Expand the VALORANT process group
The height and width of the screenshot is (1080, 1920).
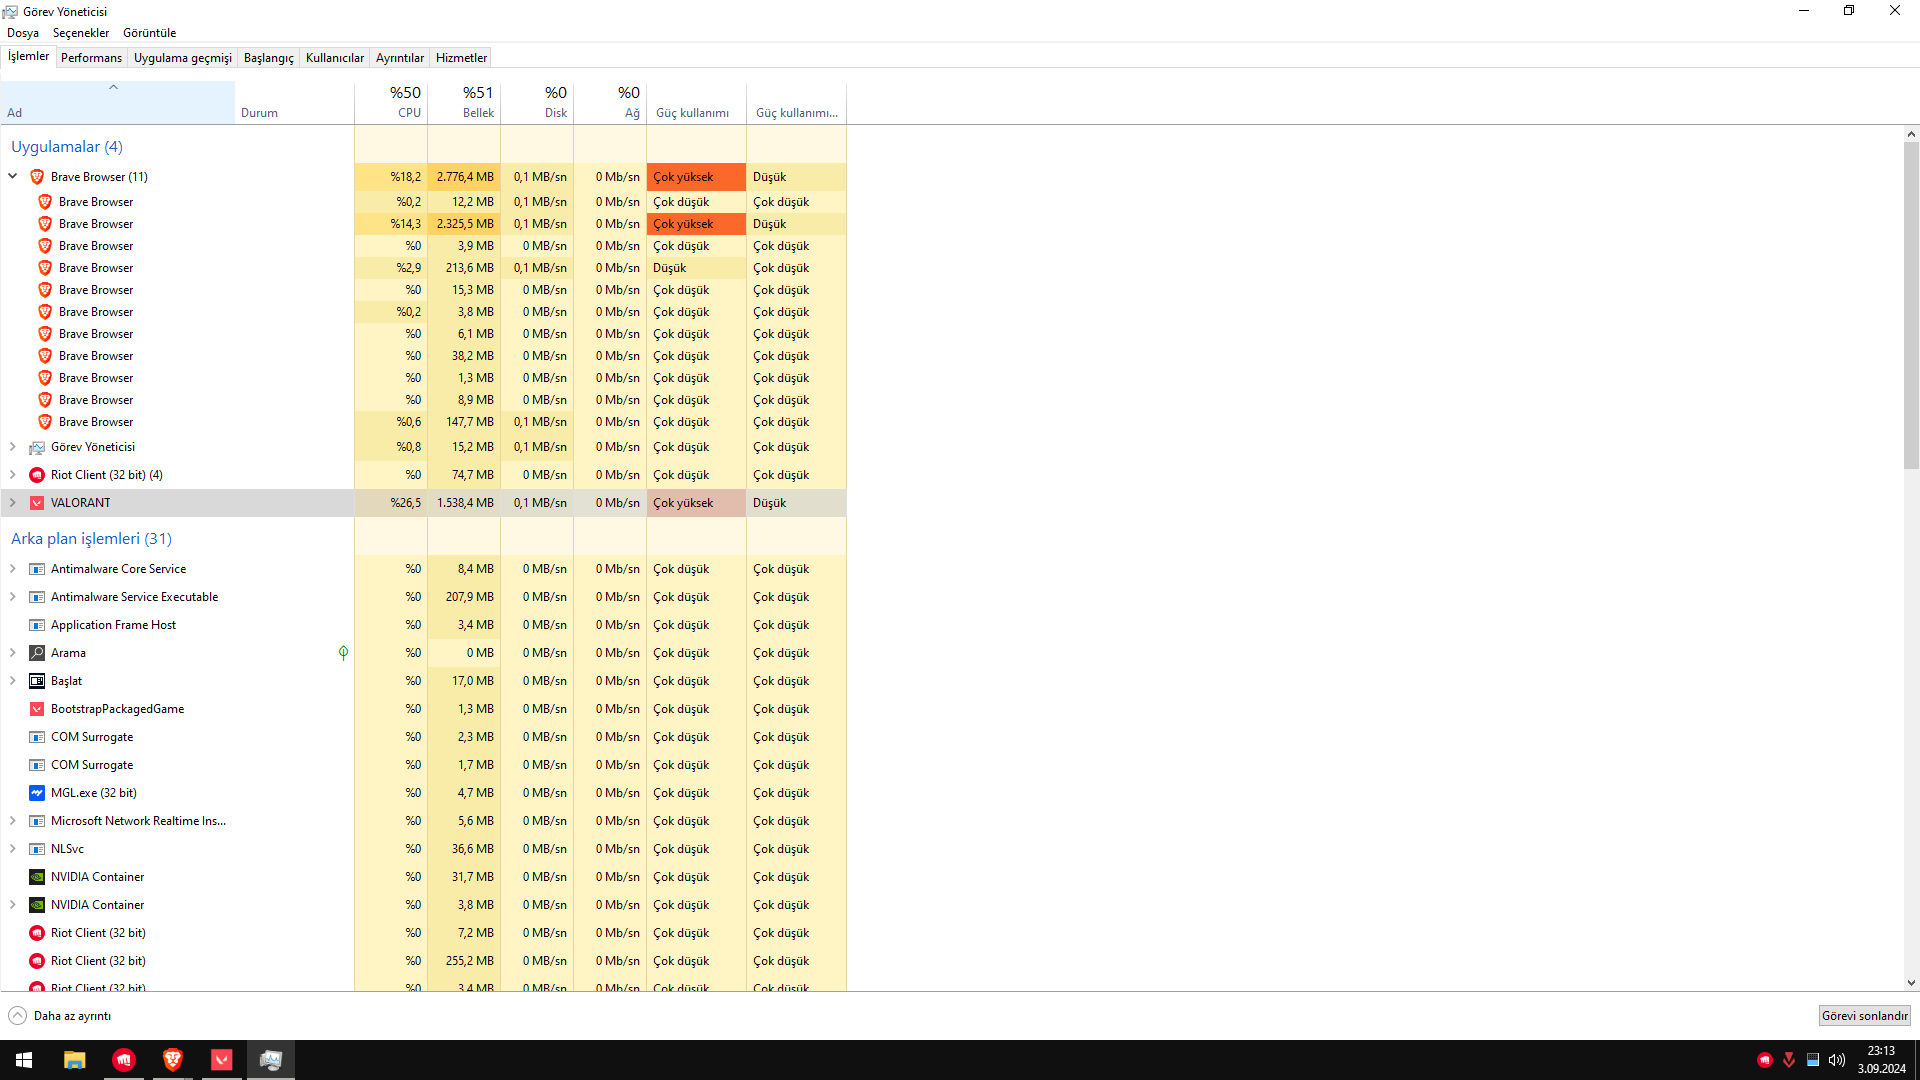13,503
